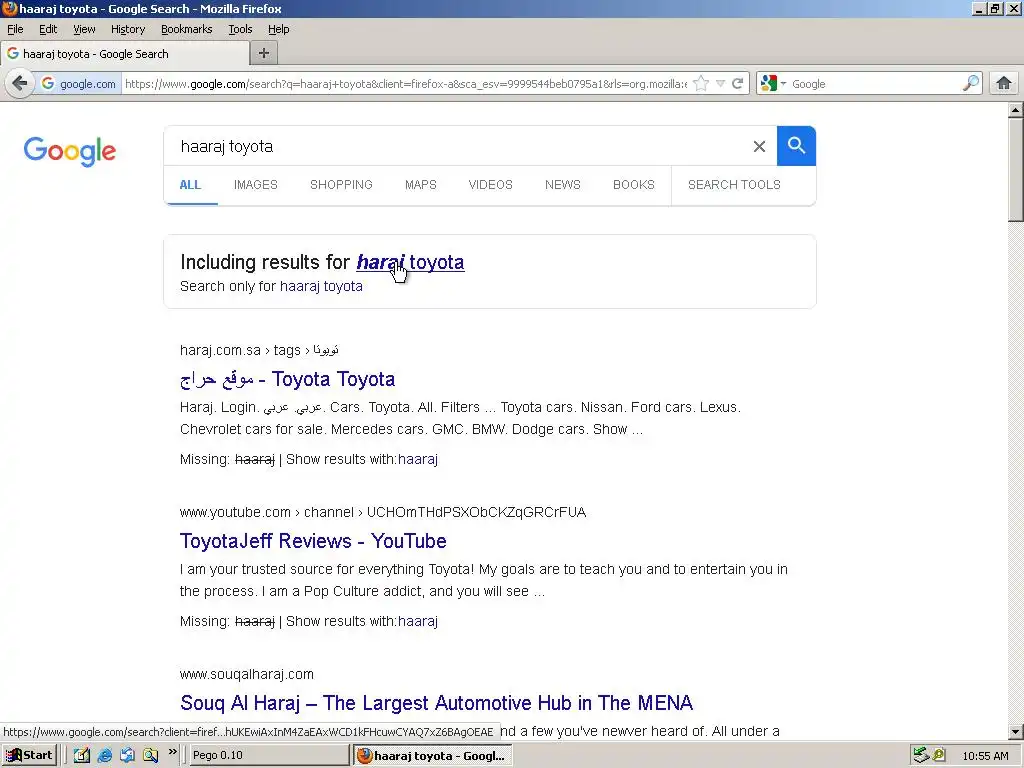Reload the page with the refresh icon

(738, 84)
